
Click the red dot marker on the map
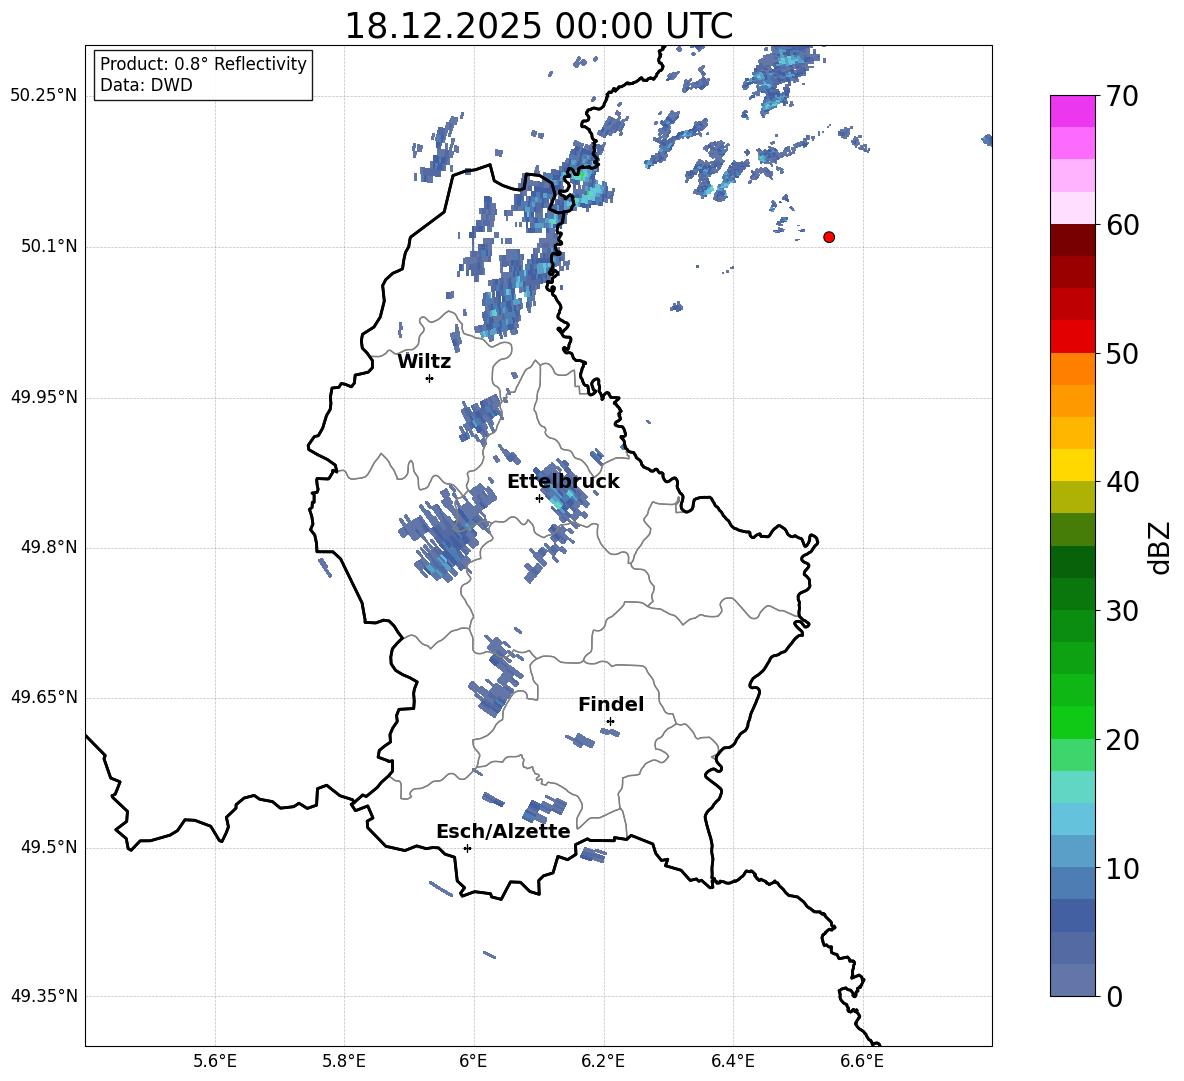point(829,237)
